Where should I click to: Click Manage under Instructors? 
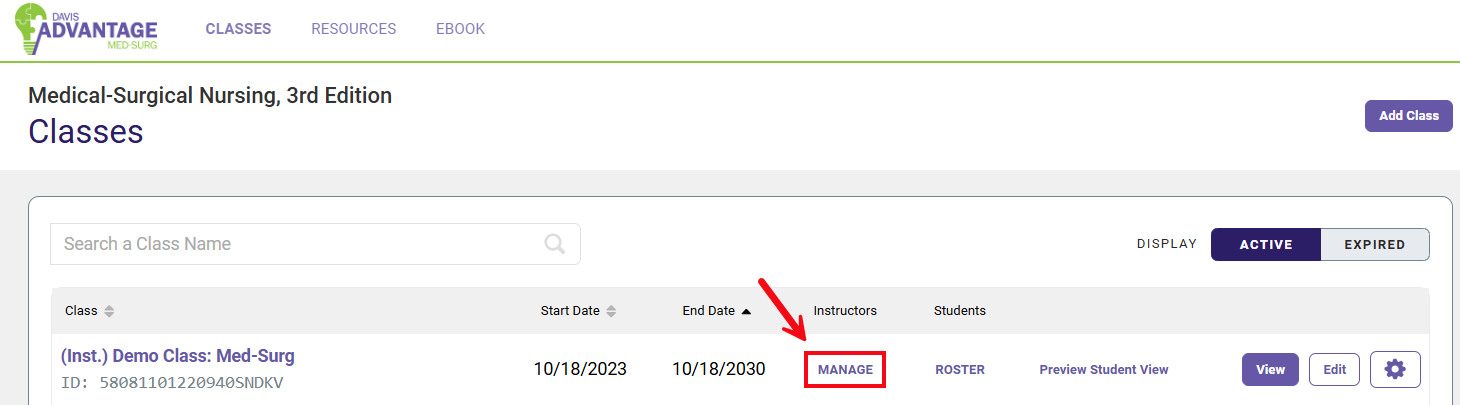(845, 370)
